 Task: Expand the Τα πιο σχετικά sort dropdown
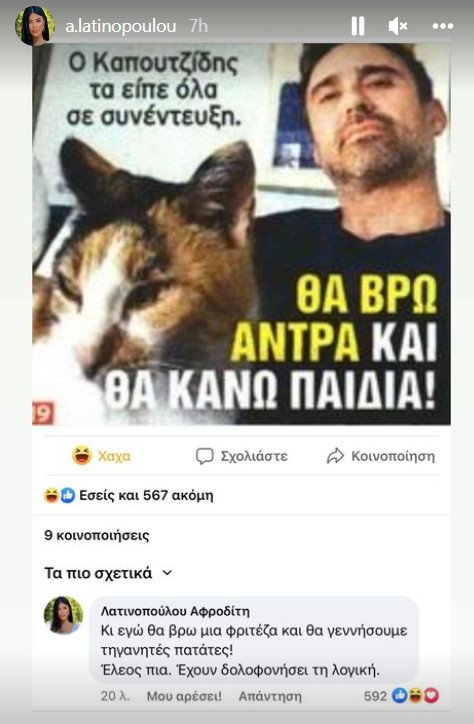point(108,573)
